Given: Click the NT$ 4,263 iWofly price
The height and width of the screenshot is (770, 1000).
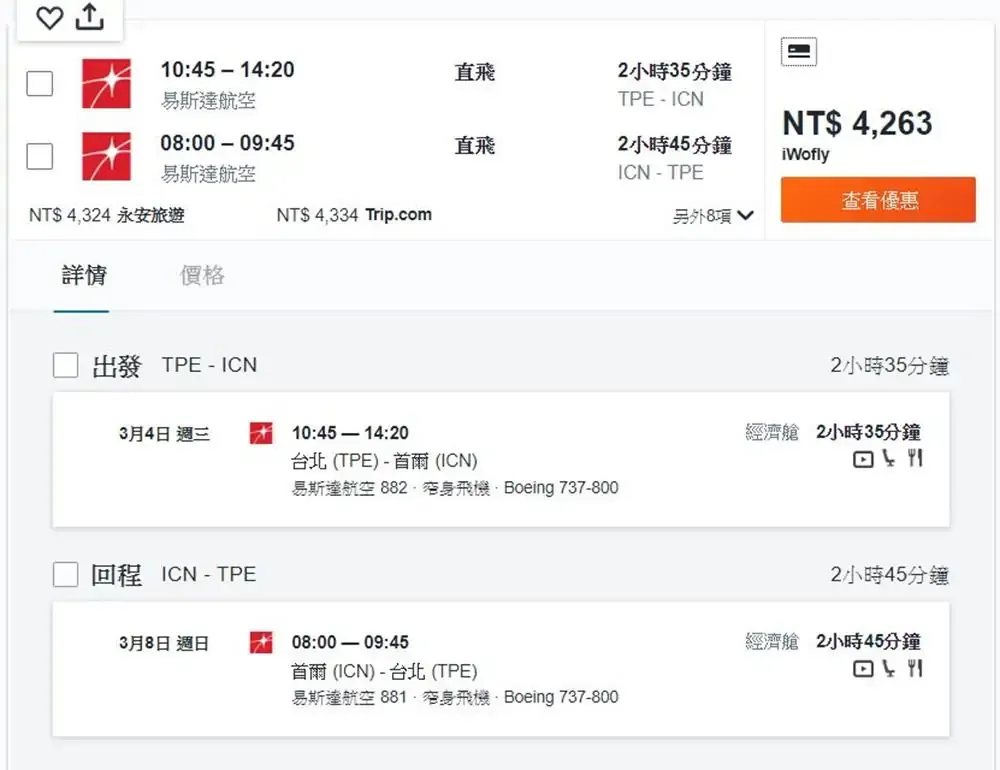Looking at the screenshot, I should (857, 124).
